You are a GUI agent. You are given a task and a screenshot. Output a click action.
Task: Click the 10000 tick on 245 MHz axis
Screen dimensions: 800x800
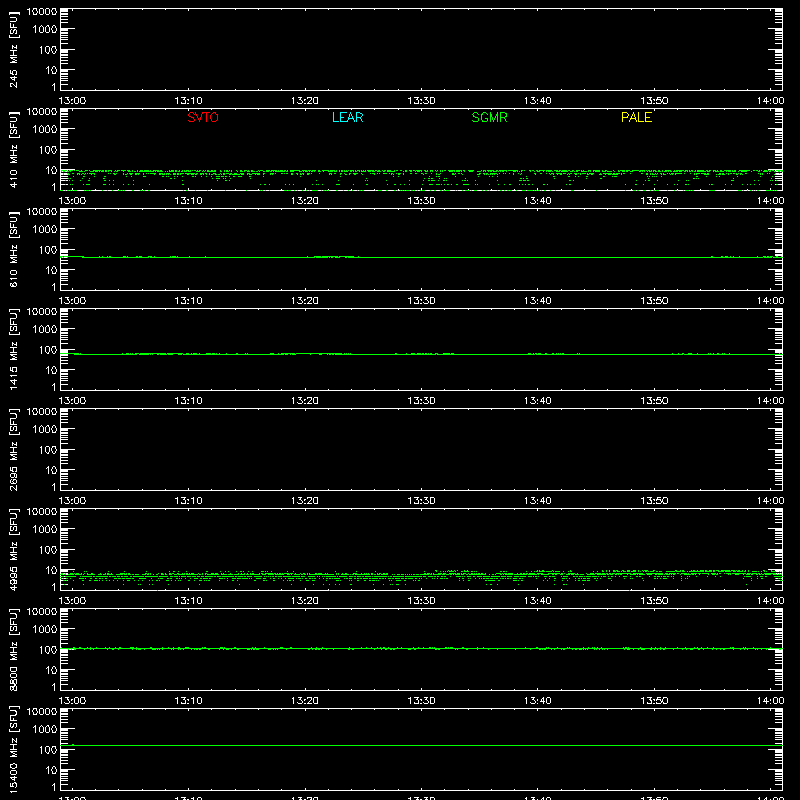[x=42, y=12]
